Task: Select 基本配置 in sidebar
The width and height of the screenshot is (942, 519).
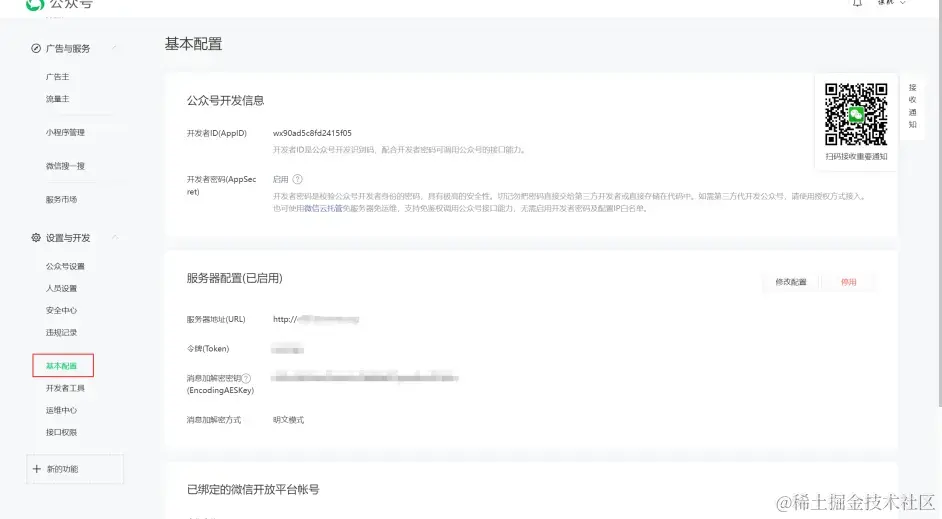Action: click(63, 366)
